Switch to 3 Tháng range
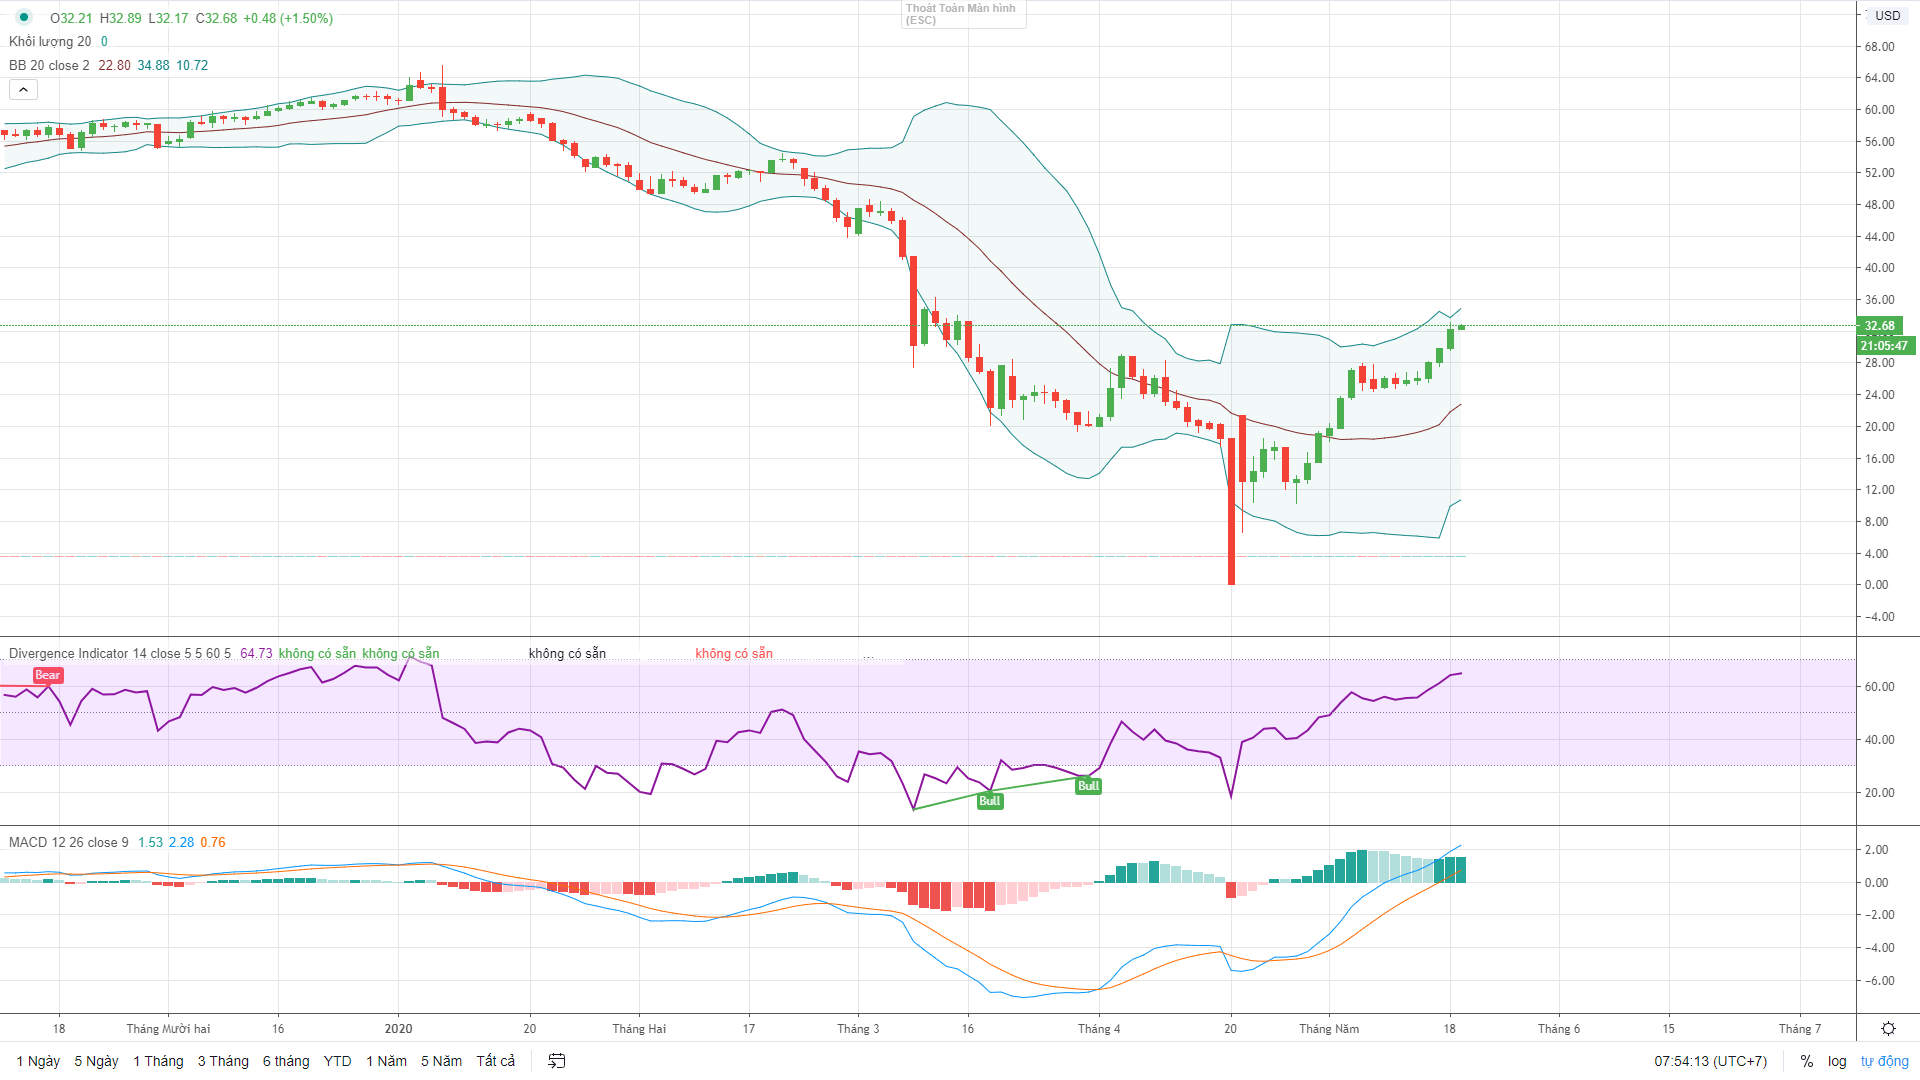1920x1080 pixels. click(x=223, y=1061)
